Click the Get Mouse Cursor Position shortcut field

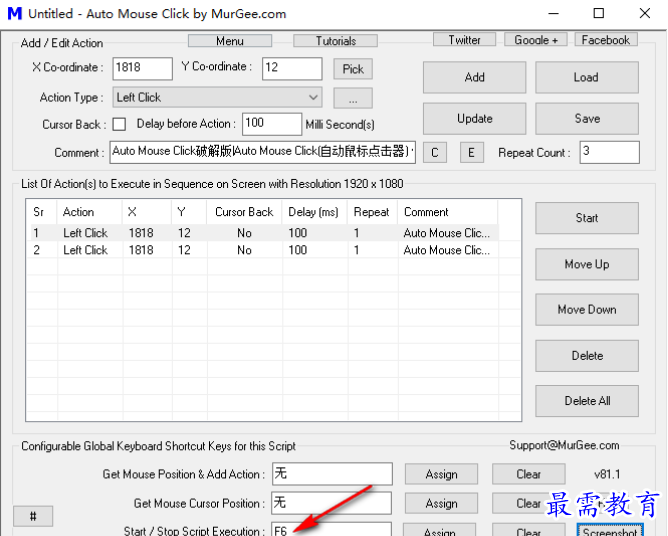tap(331, 503)
